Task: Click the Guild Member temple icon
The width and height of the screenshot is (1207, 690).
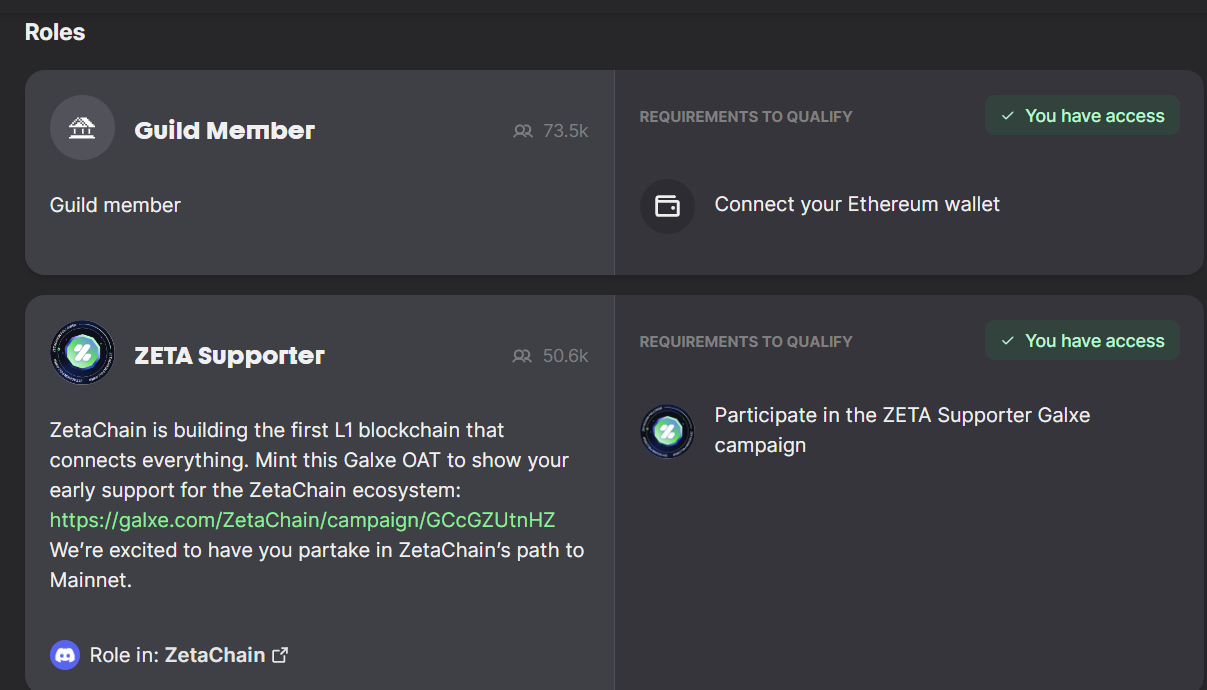Action: point(82,128)
